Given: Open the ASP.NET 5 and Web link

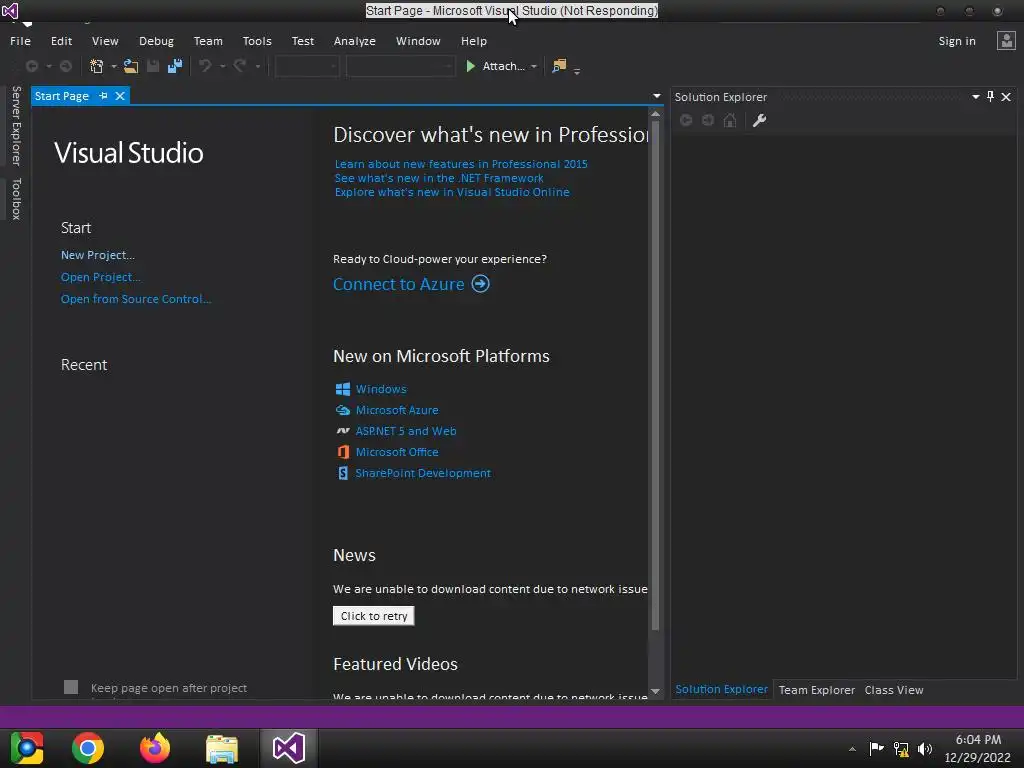Looking at the screenshot, I should [x=406, y=431].
